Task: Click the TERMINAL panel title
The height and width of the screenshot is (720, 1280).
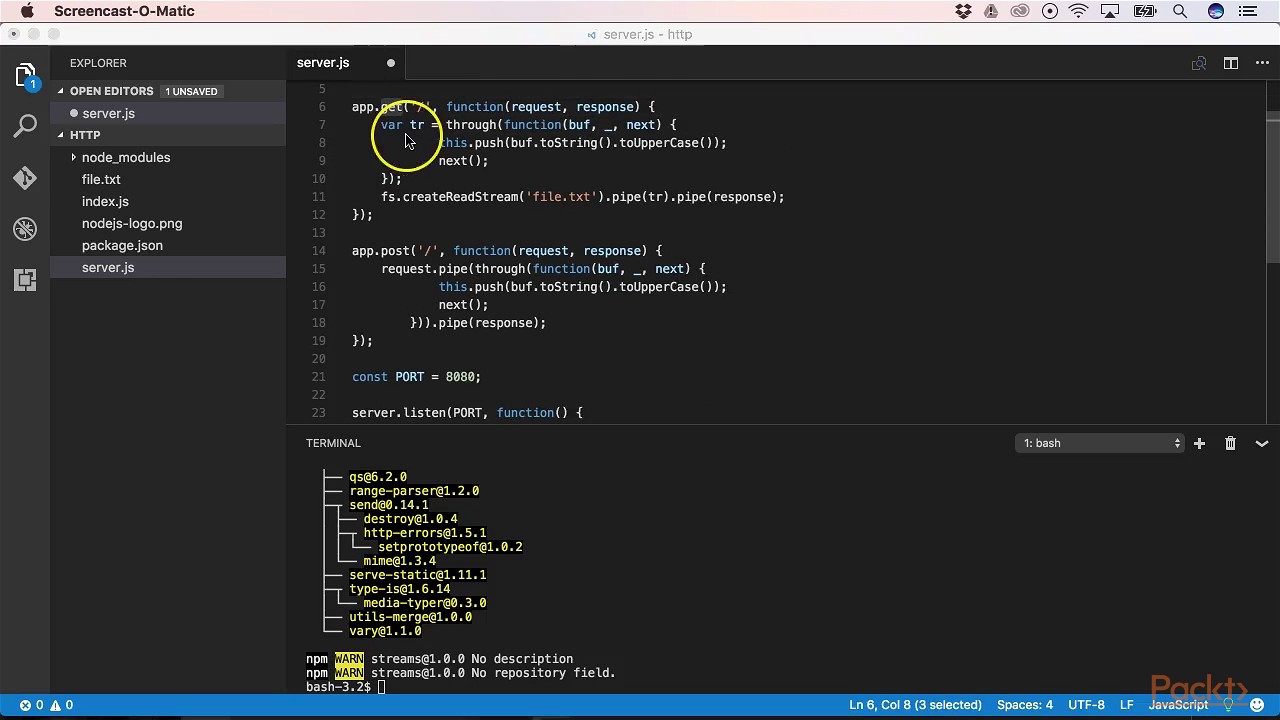Action: coord(333,443)
